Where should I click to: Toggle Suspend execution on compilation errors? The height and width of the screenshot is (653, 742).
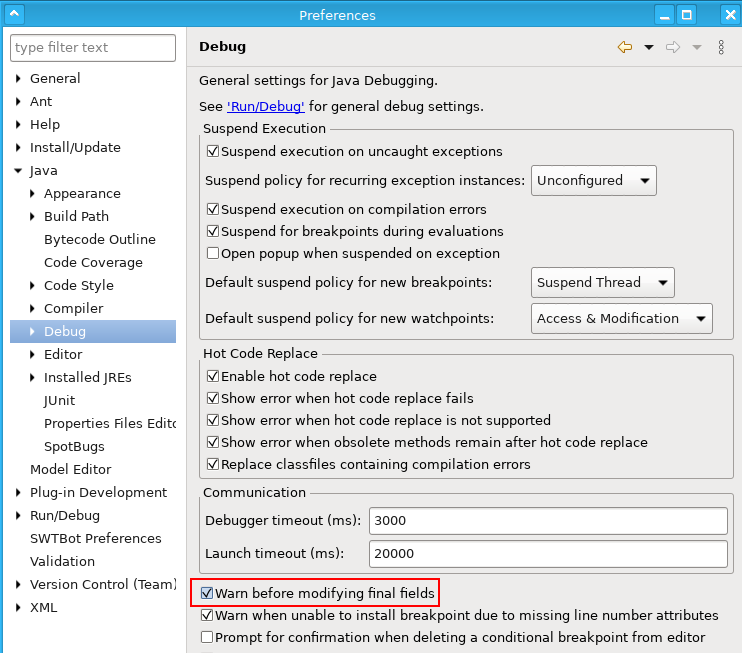[213, 209]
